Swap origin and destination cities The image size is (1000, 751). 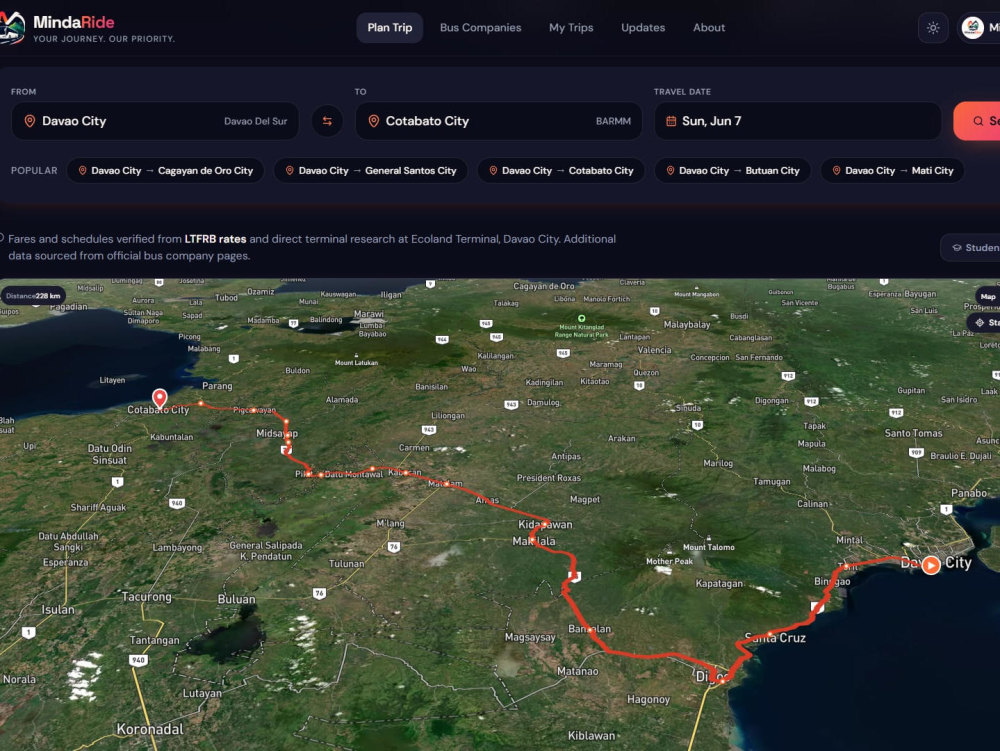[x=327, y=121]
